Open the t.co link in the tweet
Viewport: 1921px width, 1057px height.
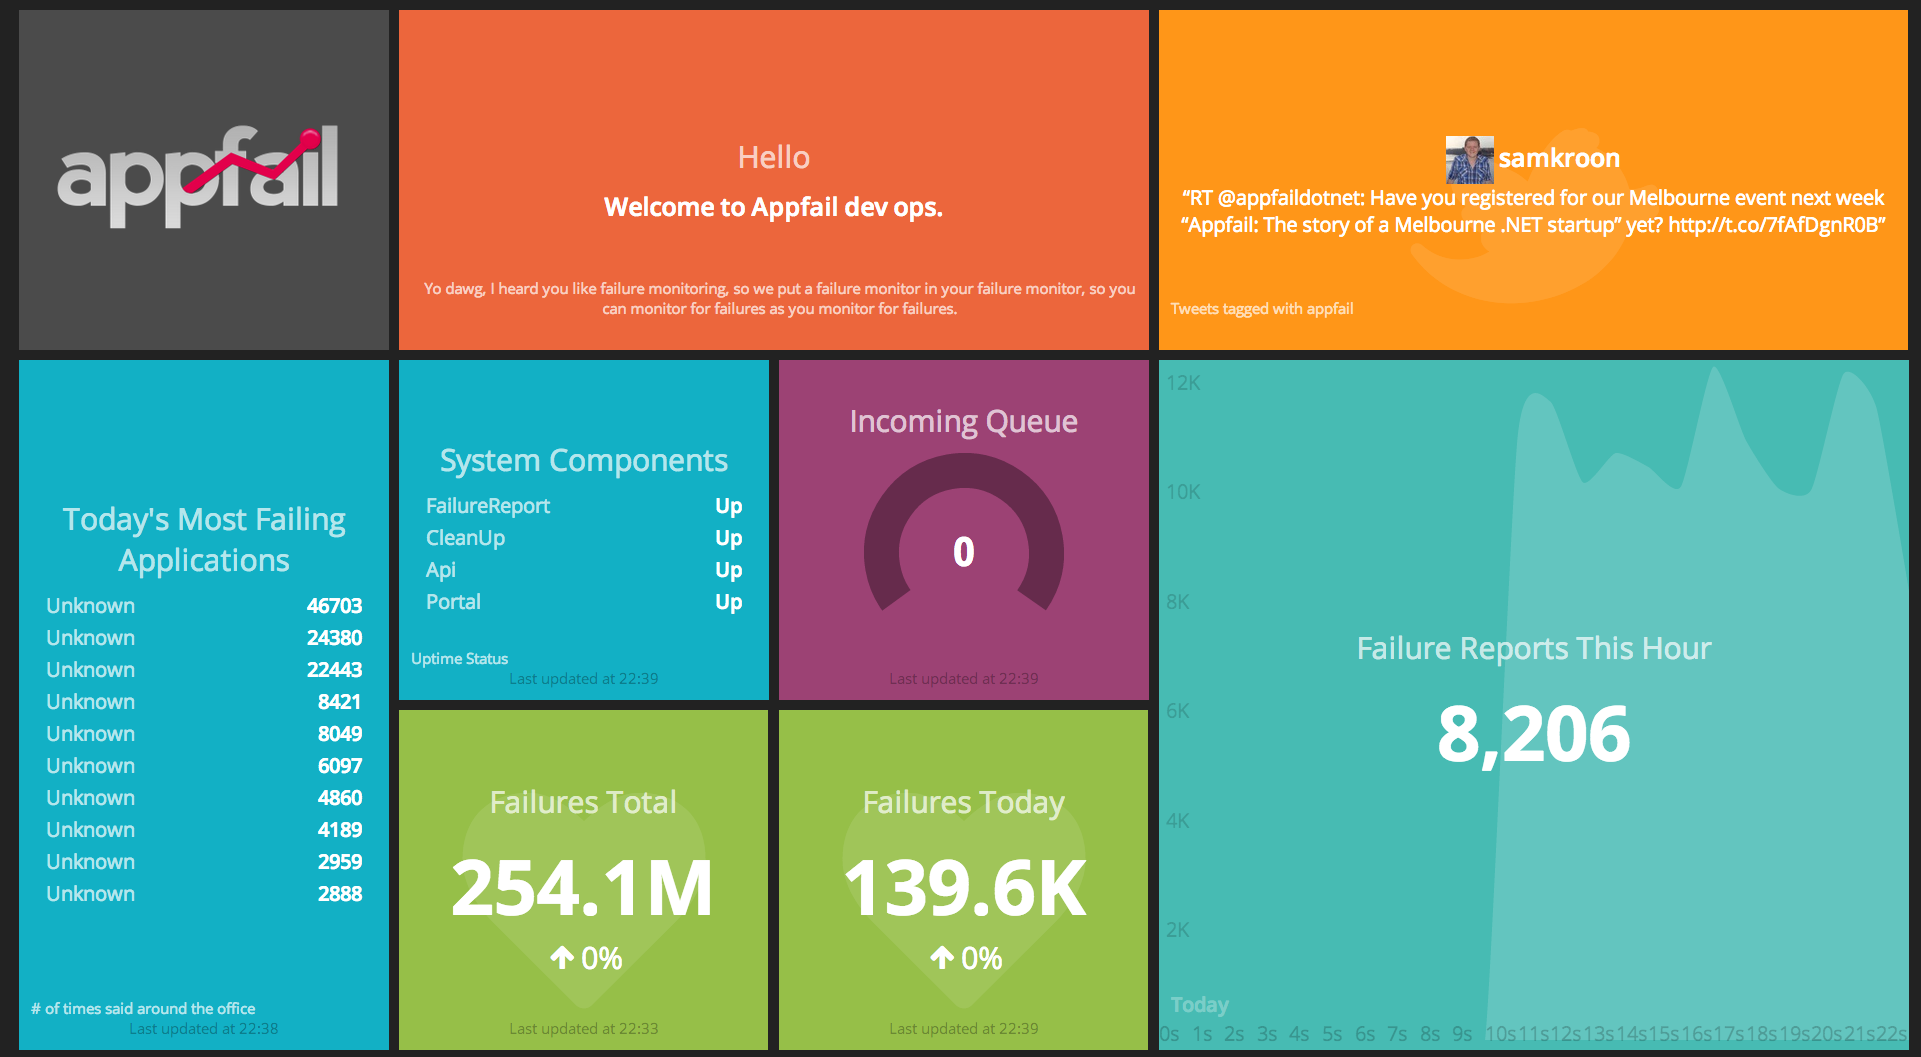point(1773,225)
